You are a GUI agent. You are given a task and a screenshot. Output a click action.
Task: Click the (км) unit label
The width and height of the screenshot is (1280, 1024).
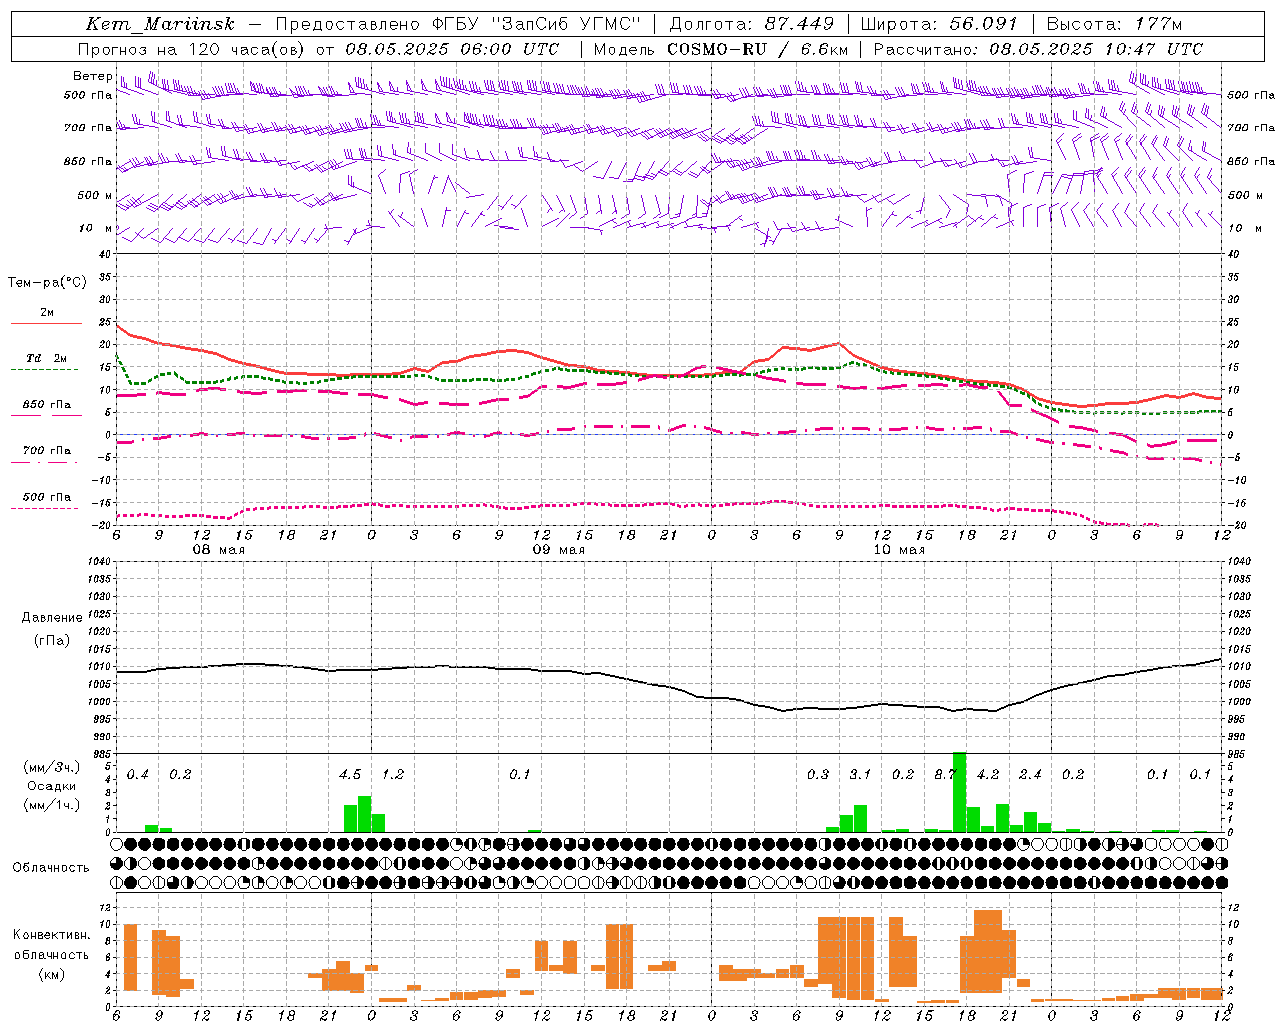(x=52, y=974)
